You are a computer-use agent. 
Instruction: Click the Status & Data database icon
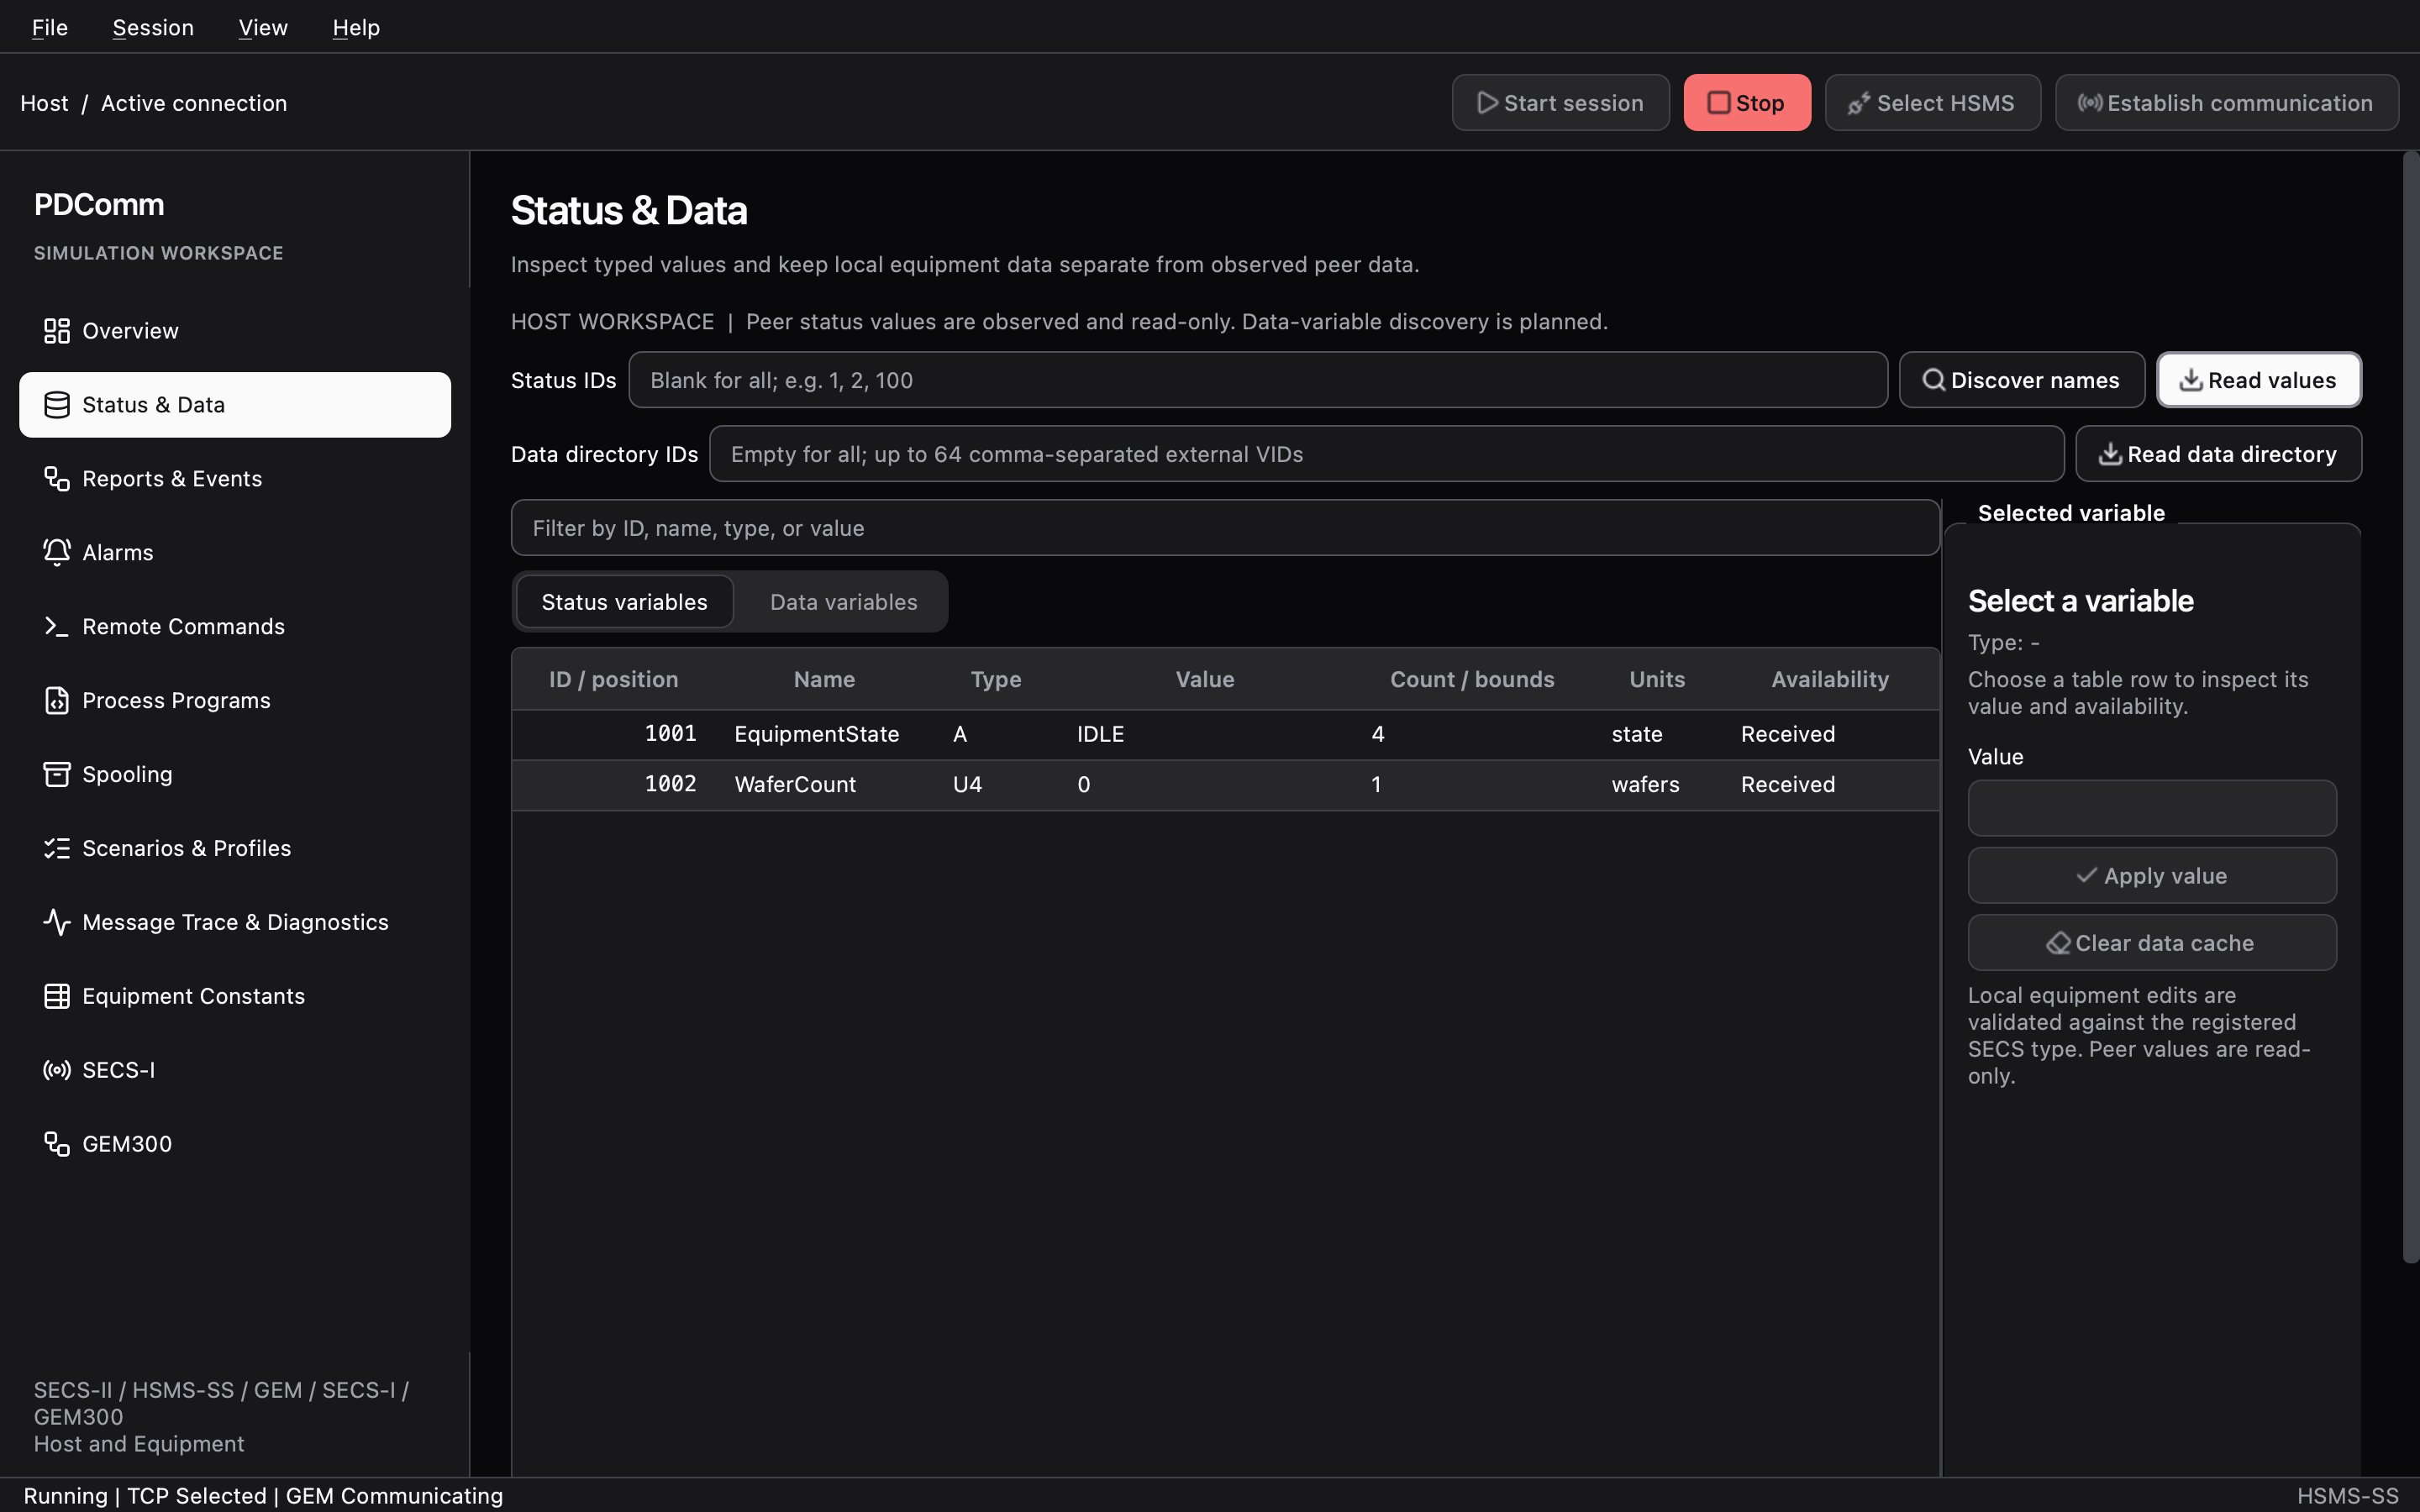[57, 405]
